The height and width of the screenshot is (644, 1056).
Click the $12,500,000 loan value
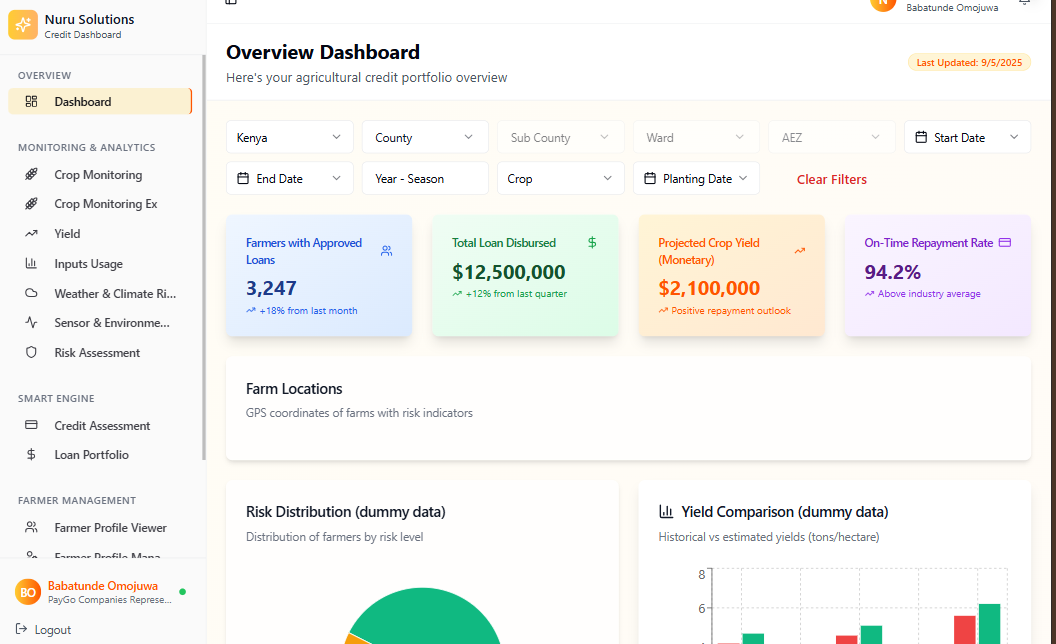tap(508, 272)
